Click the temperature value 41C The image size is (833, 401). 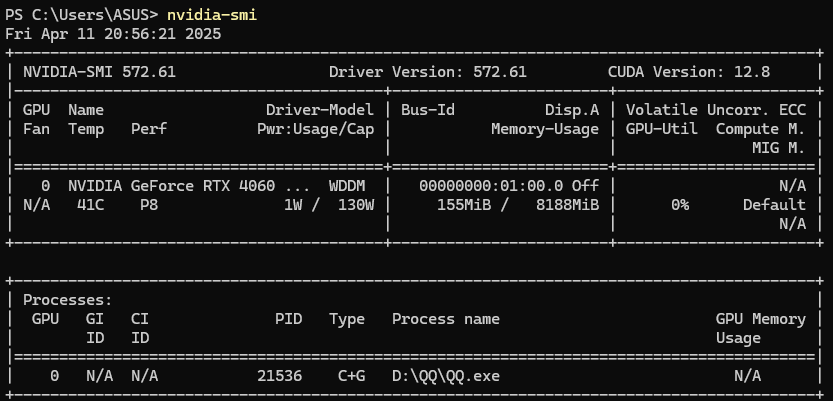point(90,205)
